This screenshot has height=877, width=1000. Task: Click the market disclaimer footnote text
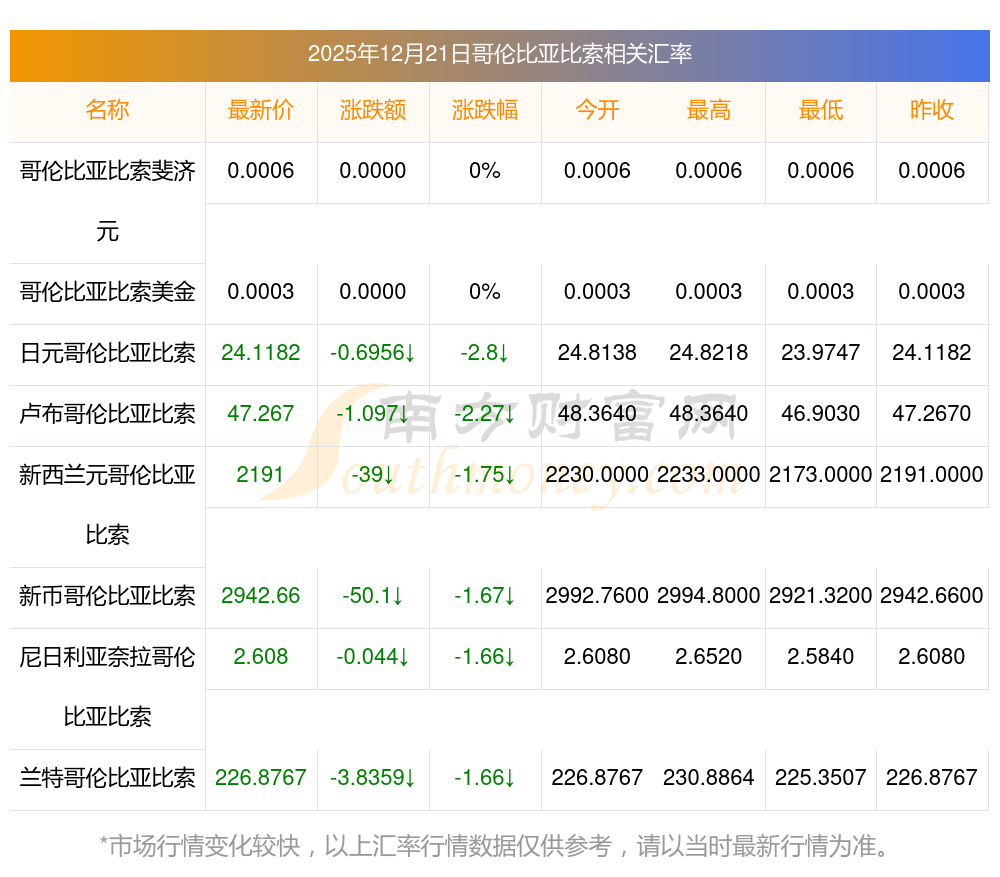point(495,846)
